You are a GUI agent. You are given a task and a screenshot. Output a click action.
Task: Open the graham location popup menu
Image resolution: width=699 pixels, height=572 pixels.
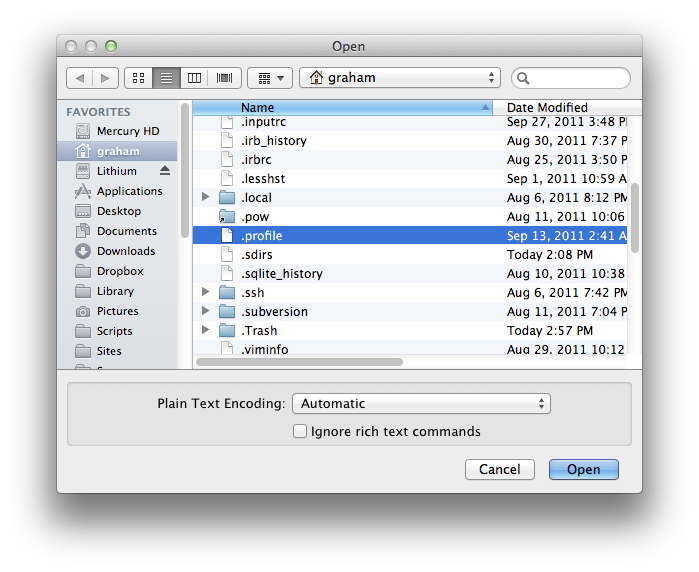[400, 78]
